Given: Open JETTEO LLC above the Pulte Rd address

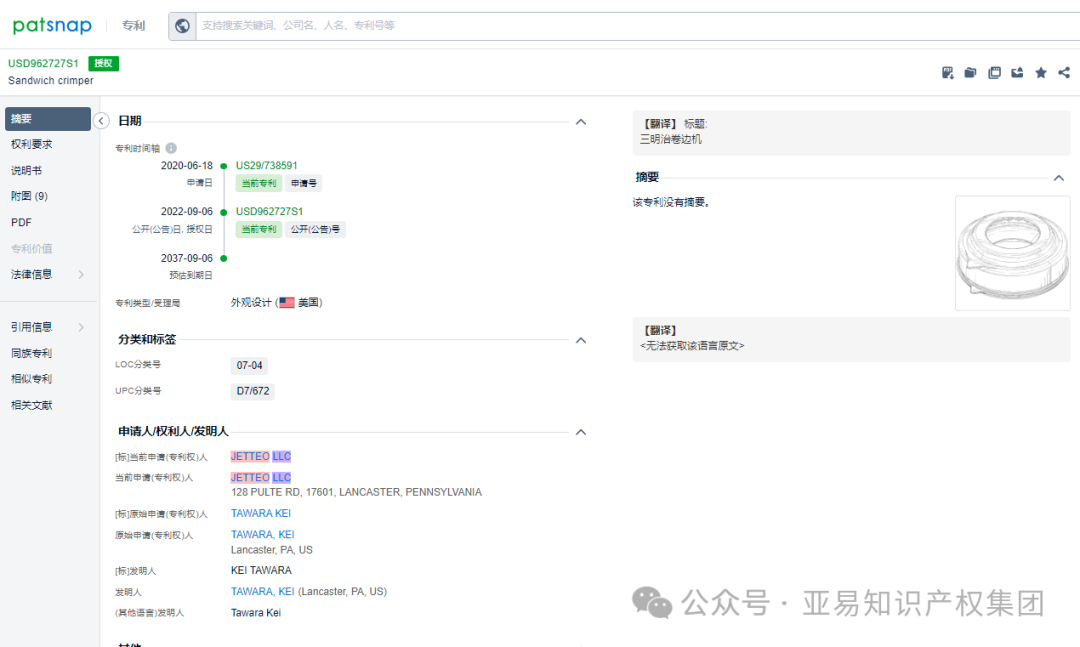Looking at the screenshot, I should coord(261,477).
